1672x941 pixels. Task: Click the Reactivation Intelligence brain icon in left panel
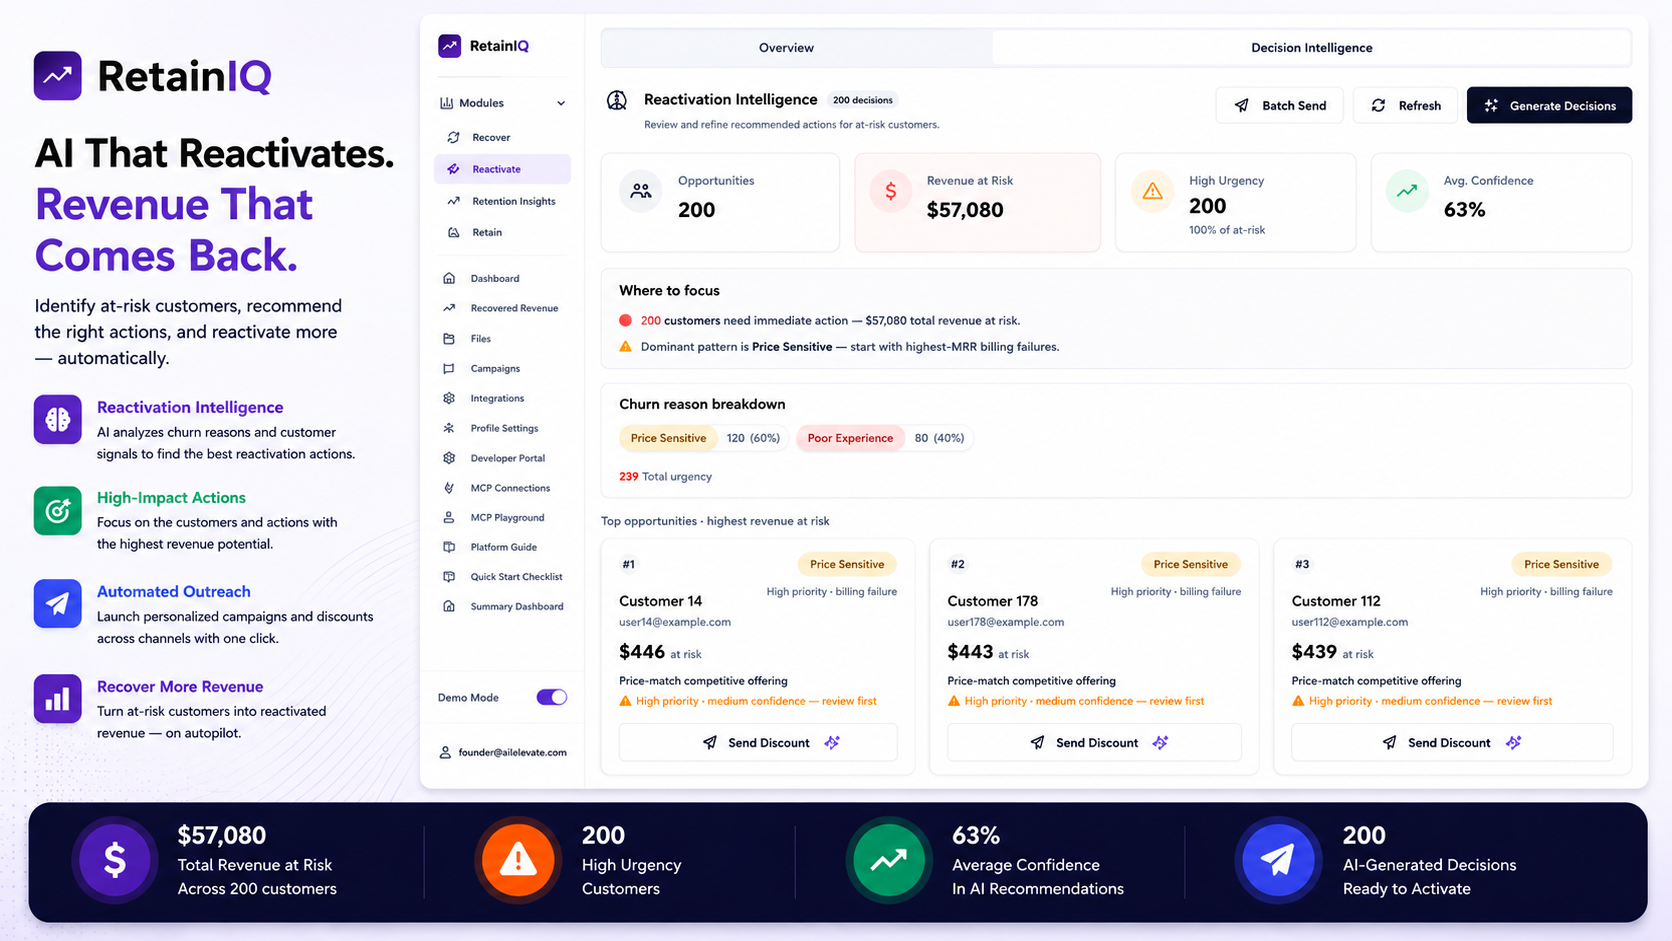point(58,420)
